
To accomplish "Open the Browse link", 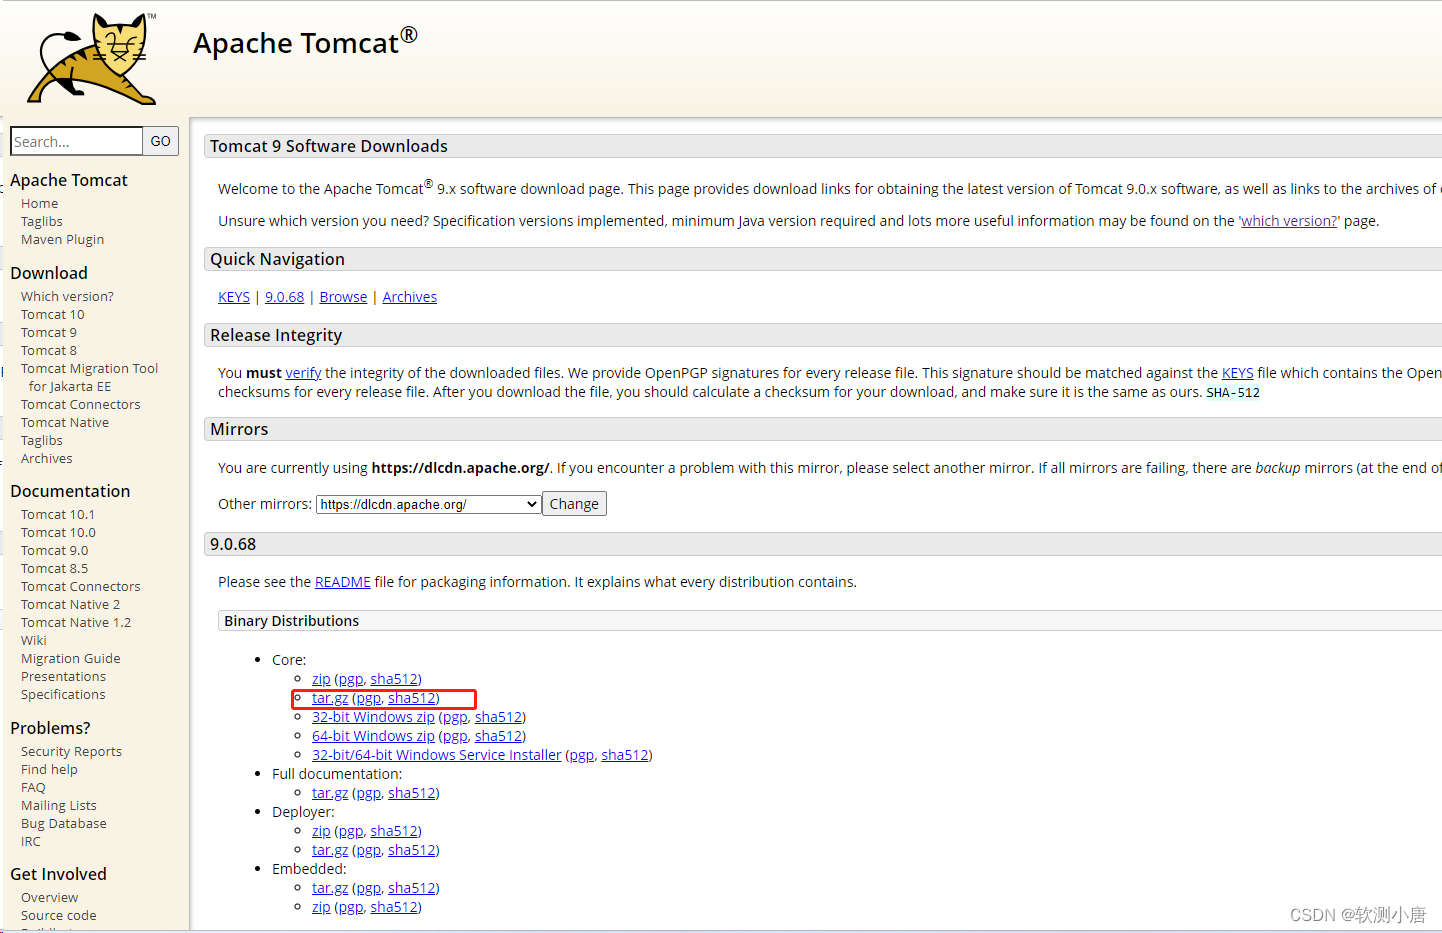I will tap(343, 296).
